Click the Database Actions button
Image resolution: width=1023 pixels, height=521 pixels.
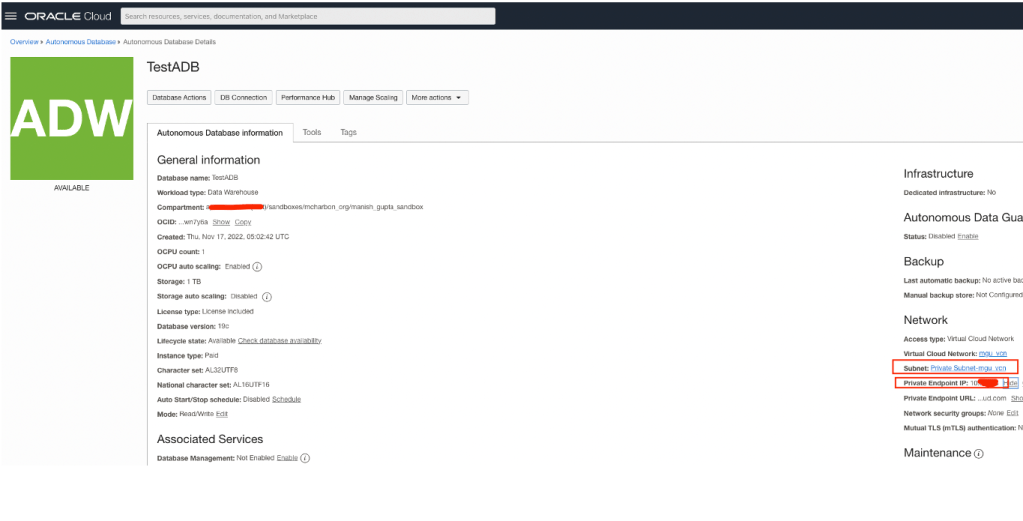pos(179,98)
